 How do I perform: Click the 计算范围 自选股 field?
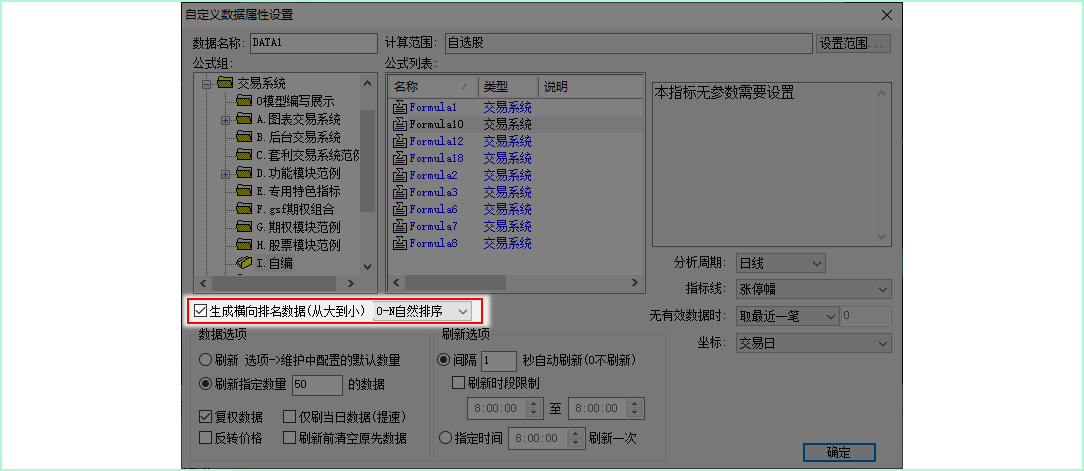[x=628, y=43]
